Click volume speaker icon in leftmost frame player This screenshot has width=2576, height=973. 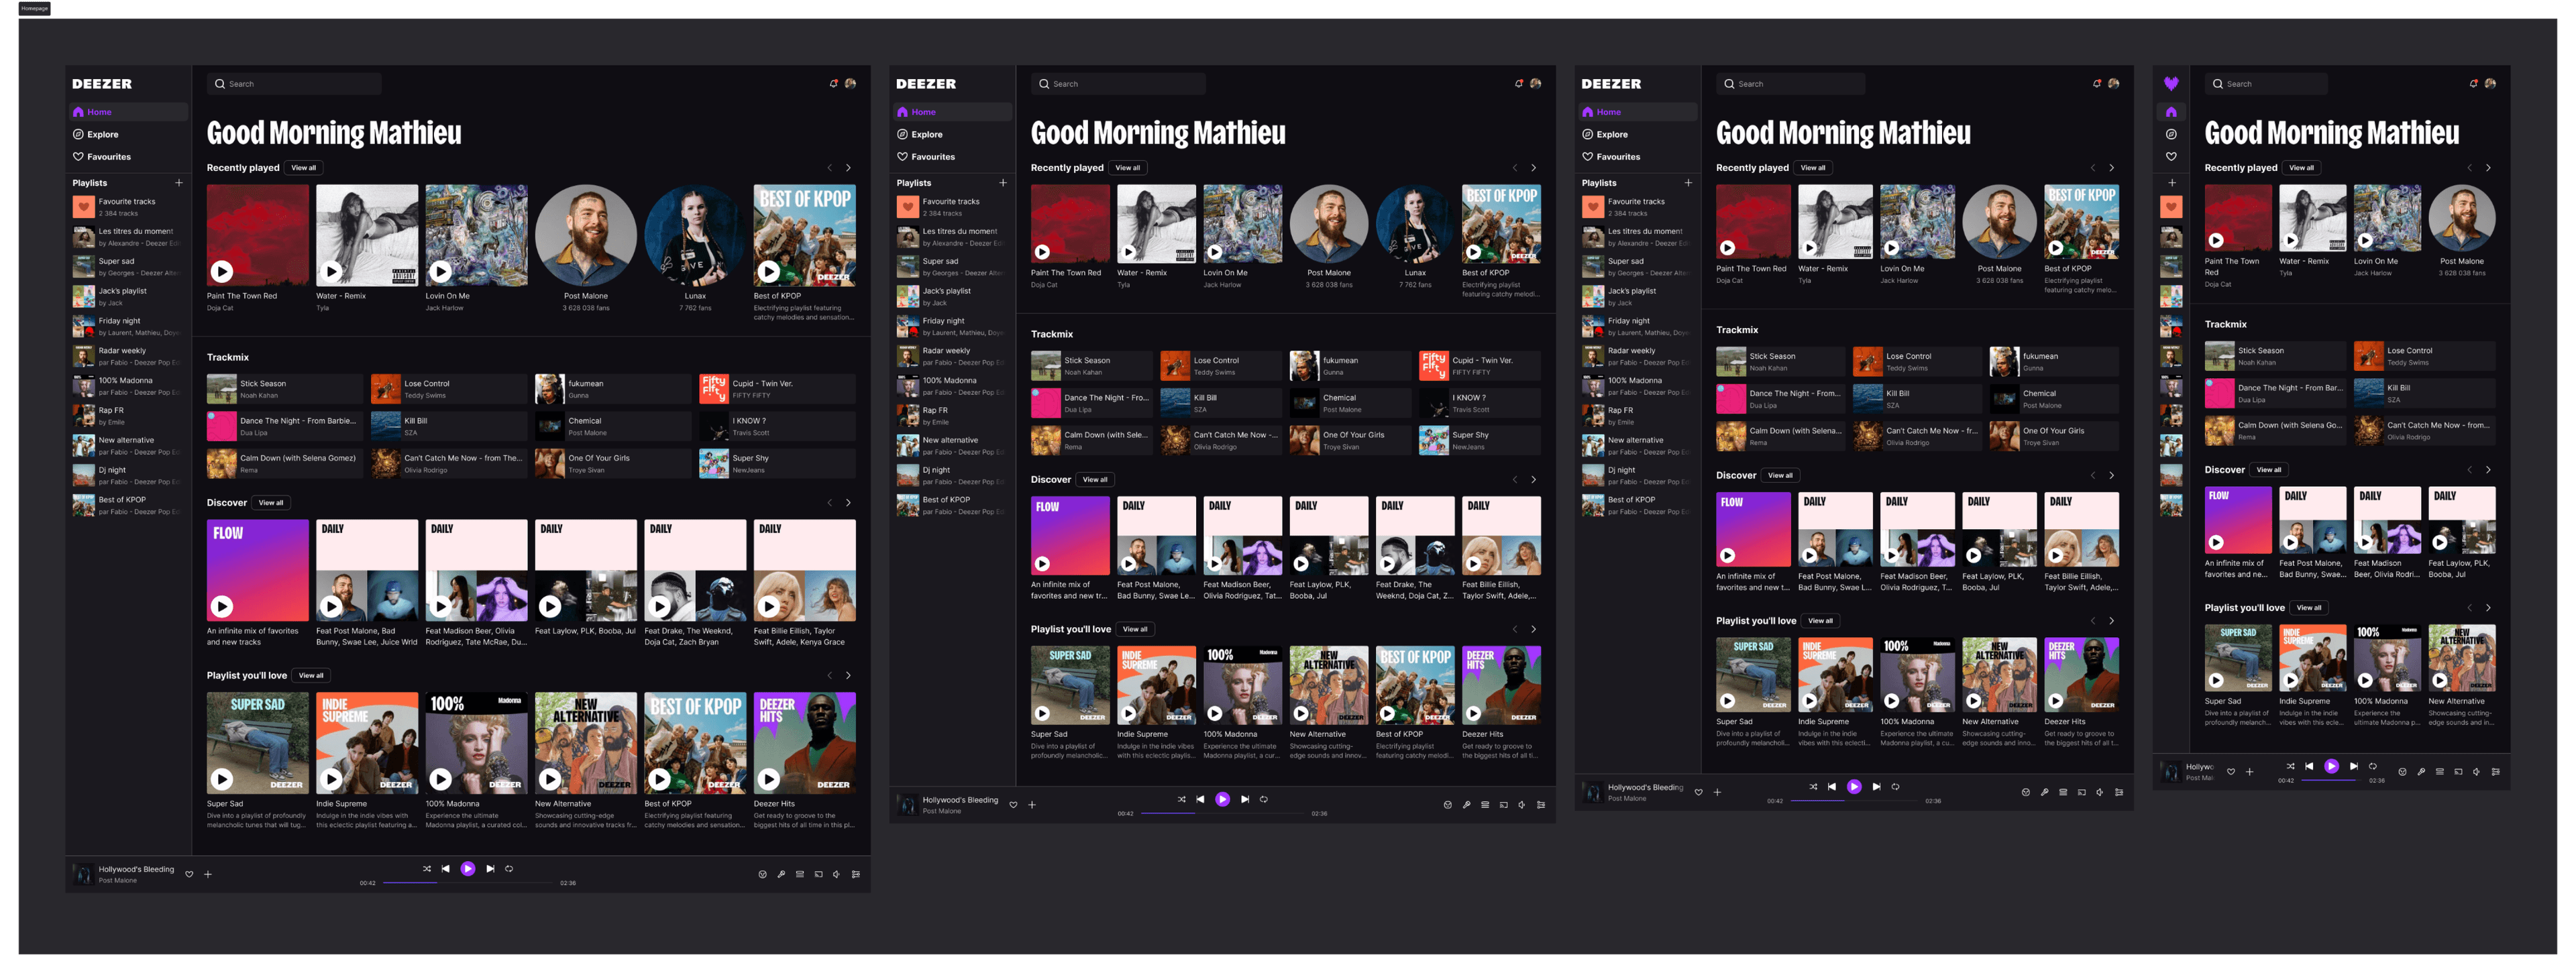pyautogui.click(x=836, y=874)
